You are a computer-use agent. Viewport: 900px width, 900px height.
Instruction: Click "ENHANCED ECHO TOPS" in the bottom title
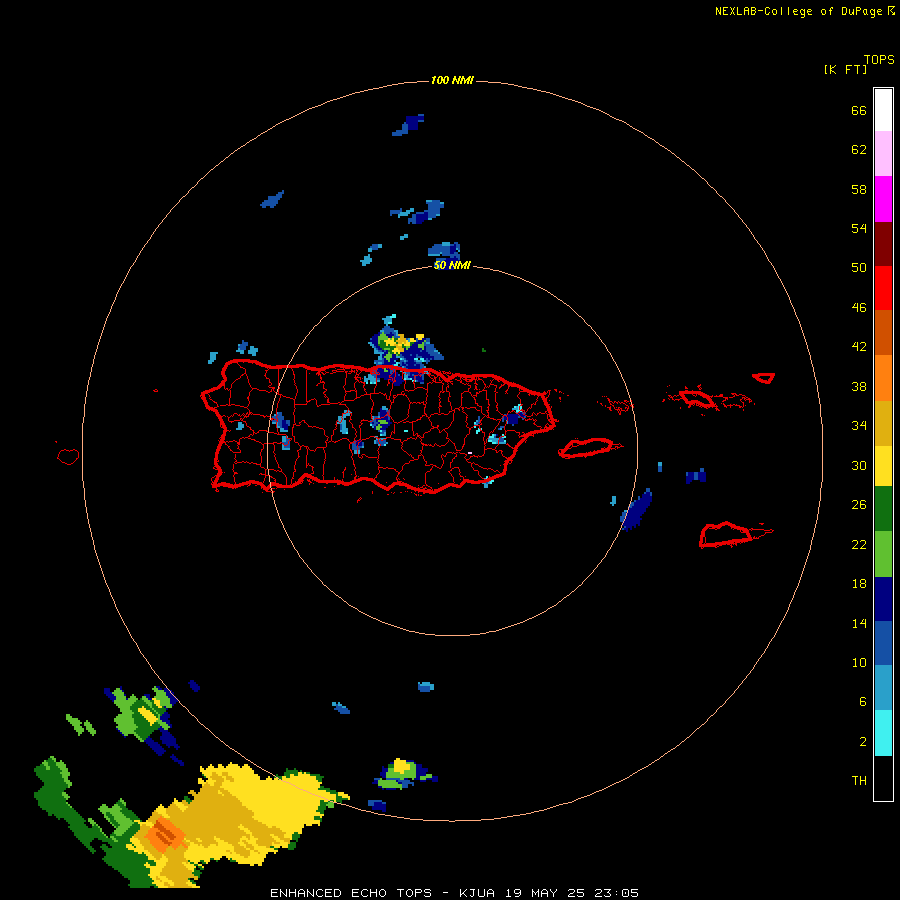click(x=351, y=893)
